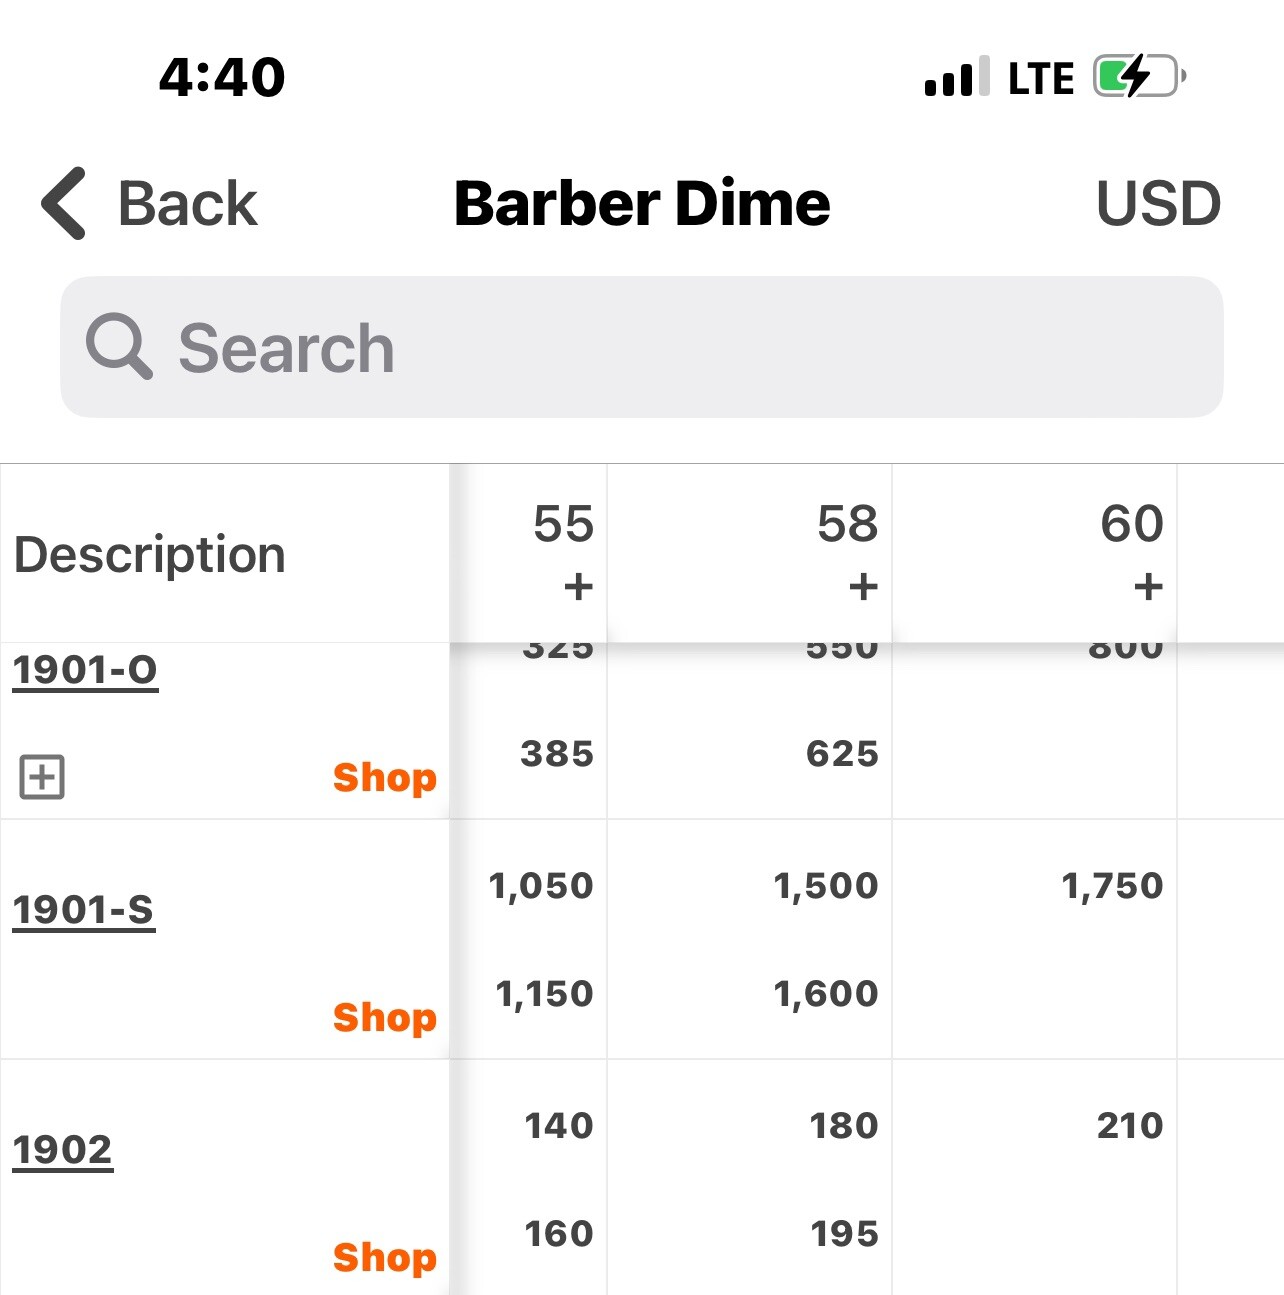This screenshot has width=1284, height=1295.
Task: Tap Shop for the 1901-S dime
Action: (x=384, y=1017)
